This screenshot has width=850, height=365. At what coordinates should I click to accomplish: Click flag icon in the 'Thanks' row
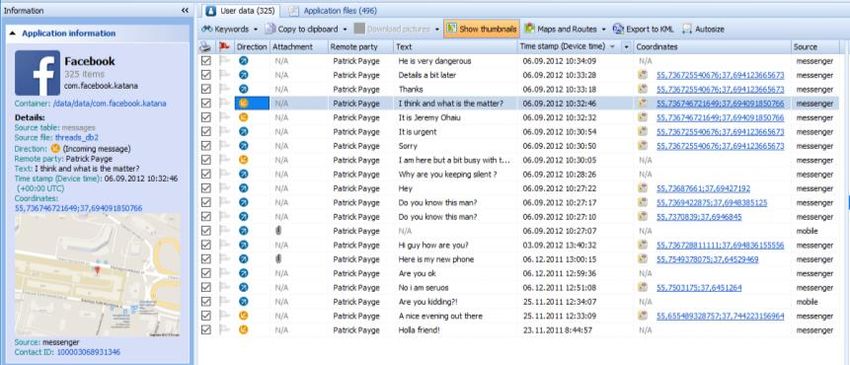point(224,89)
